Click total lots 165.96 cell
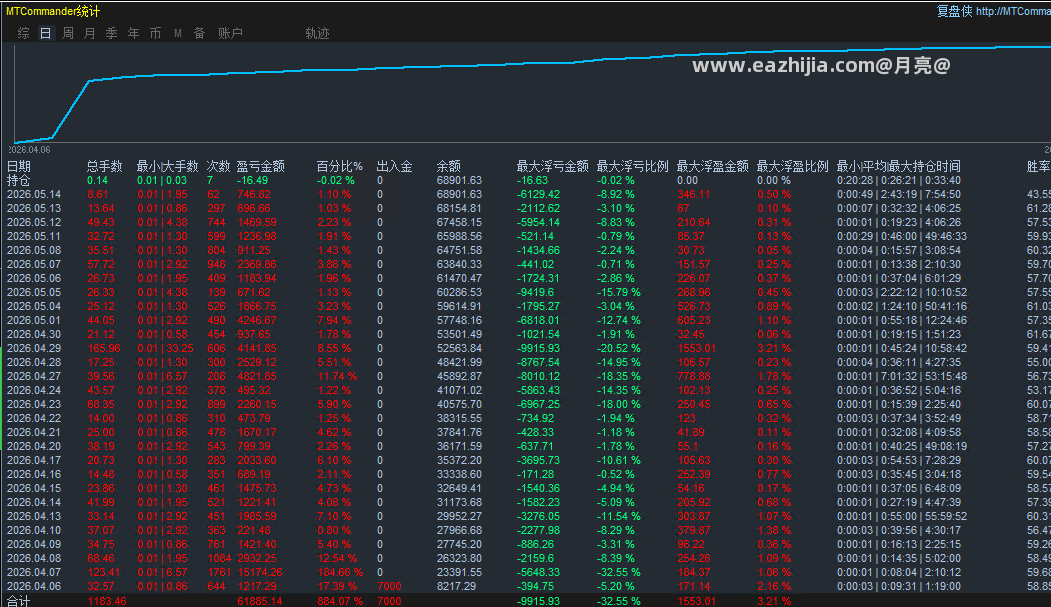Viewport: 1051px width, 607px height. pos(104,348)
